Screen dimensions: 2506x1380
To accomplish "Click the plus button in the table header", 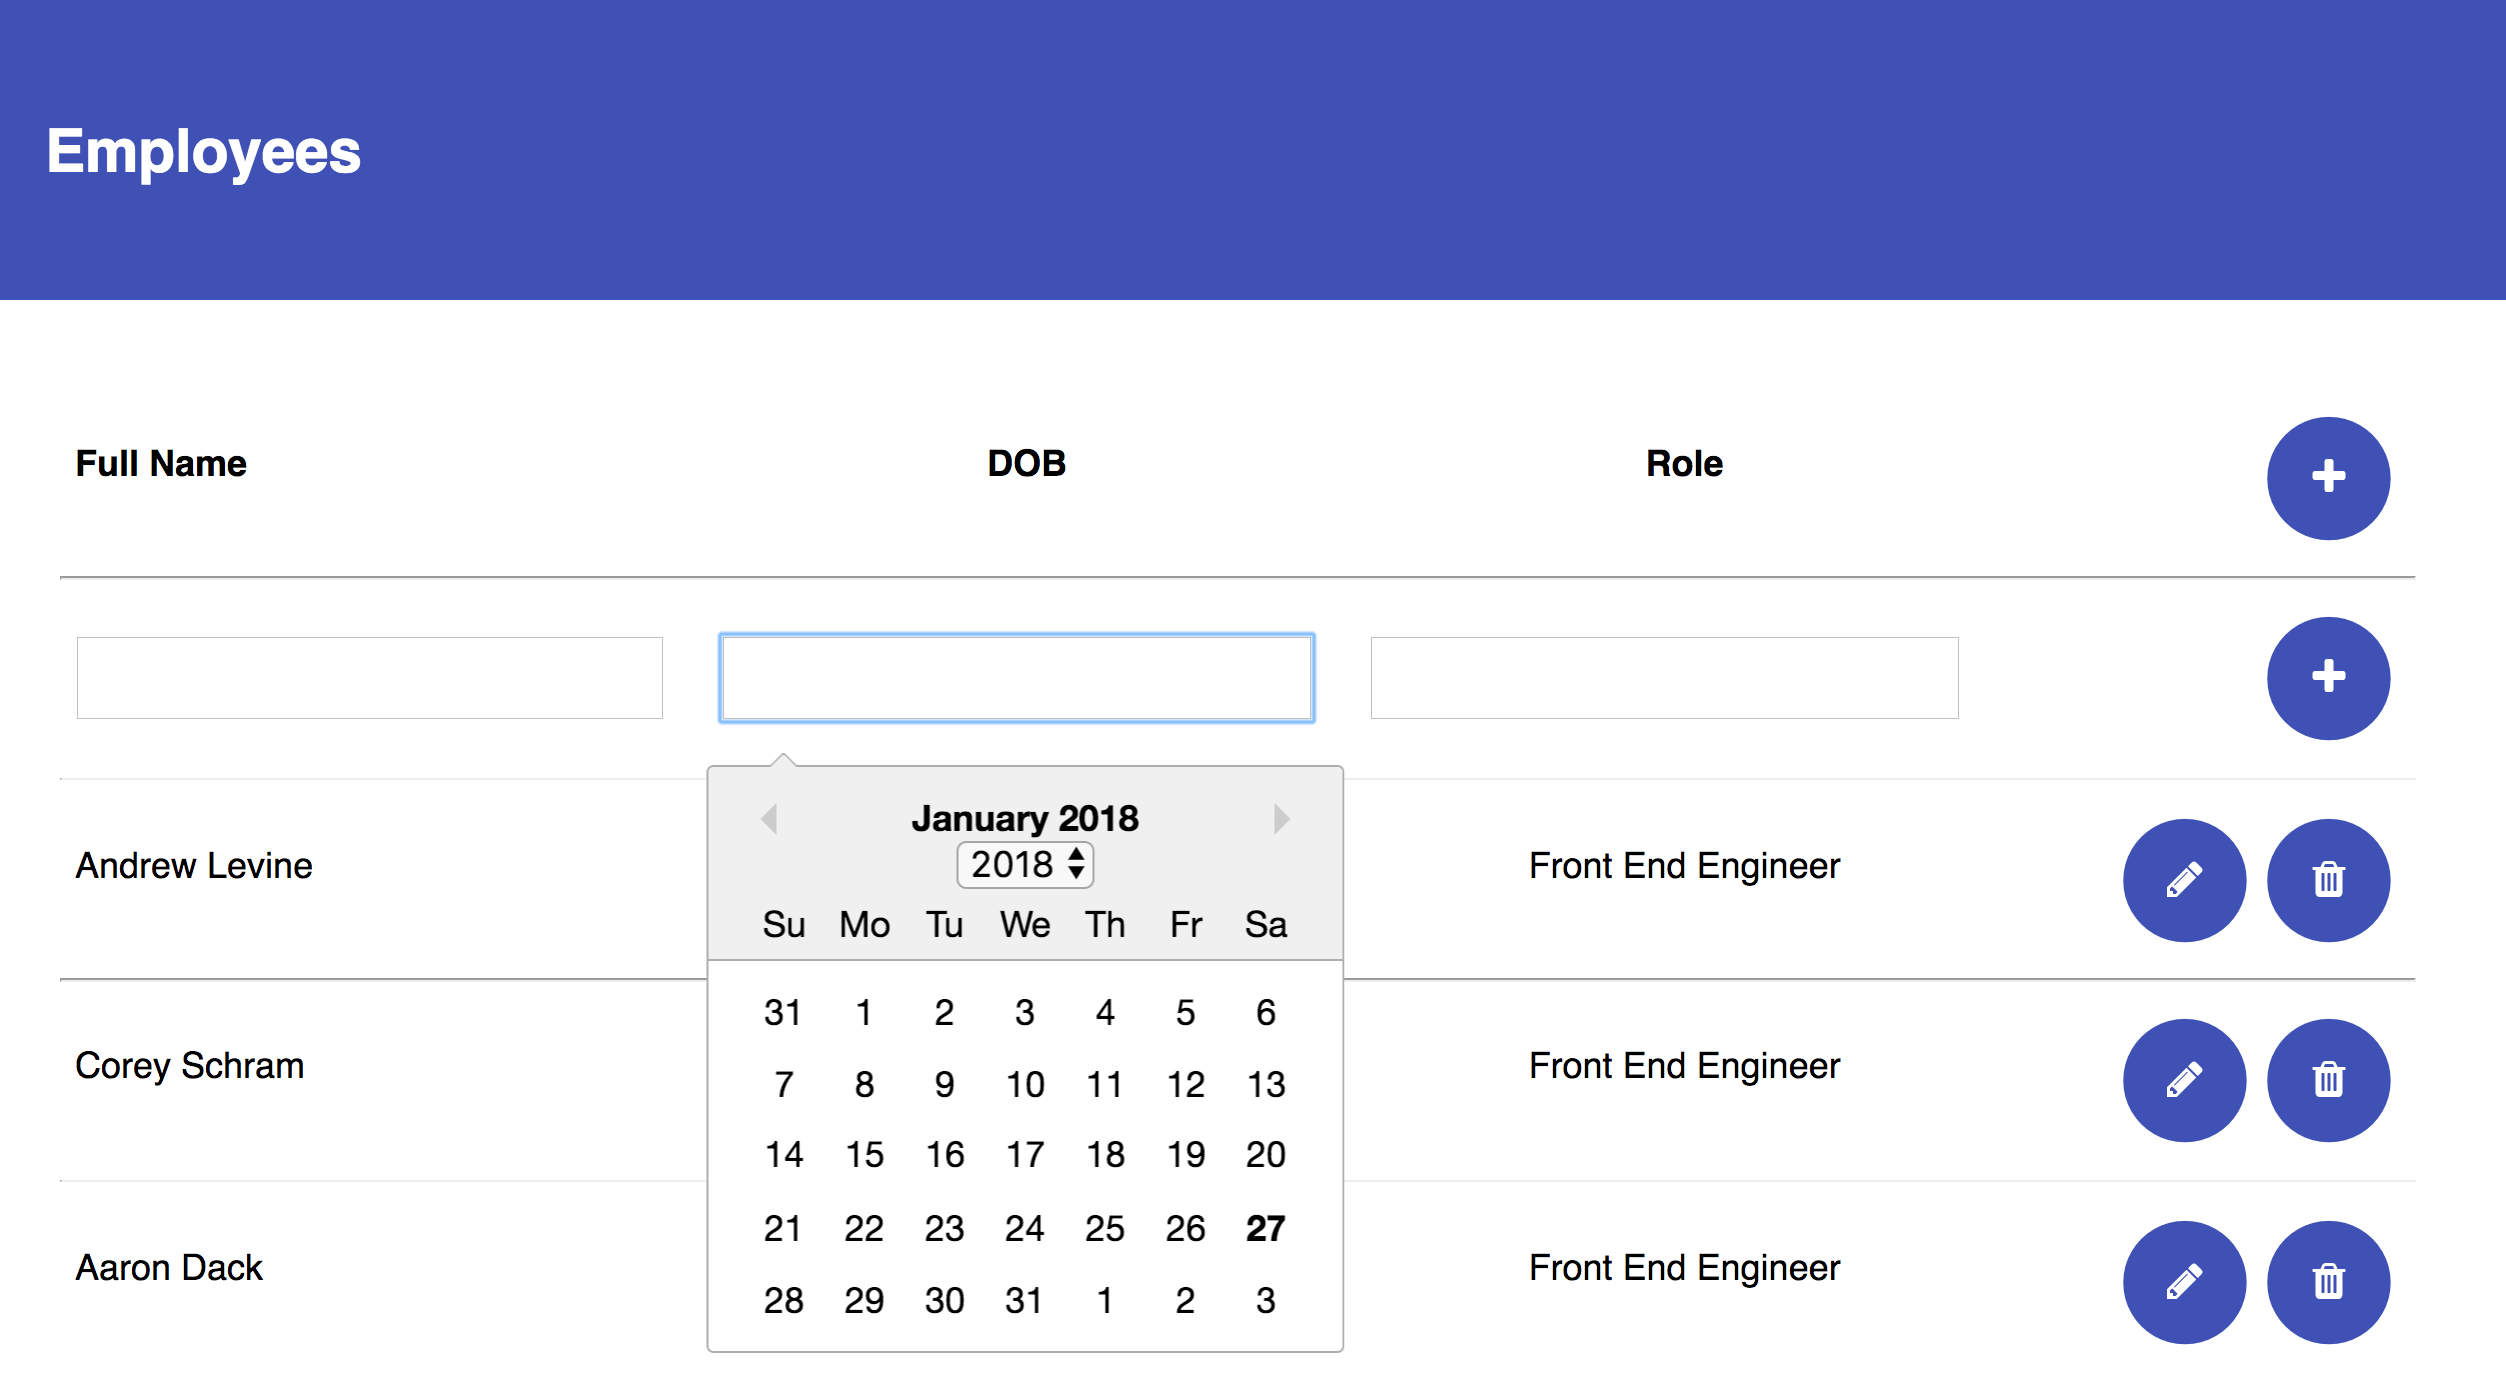I will (x=2328, y=478).
